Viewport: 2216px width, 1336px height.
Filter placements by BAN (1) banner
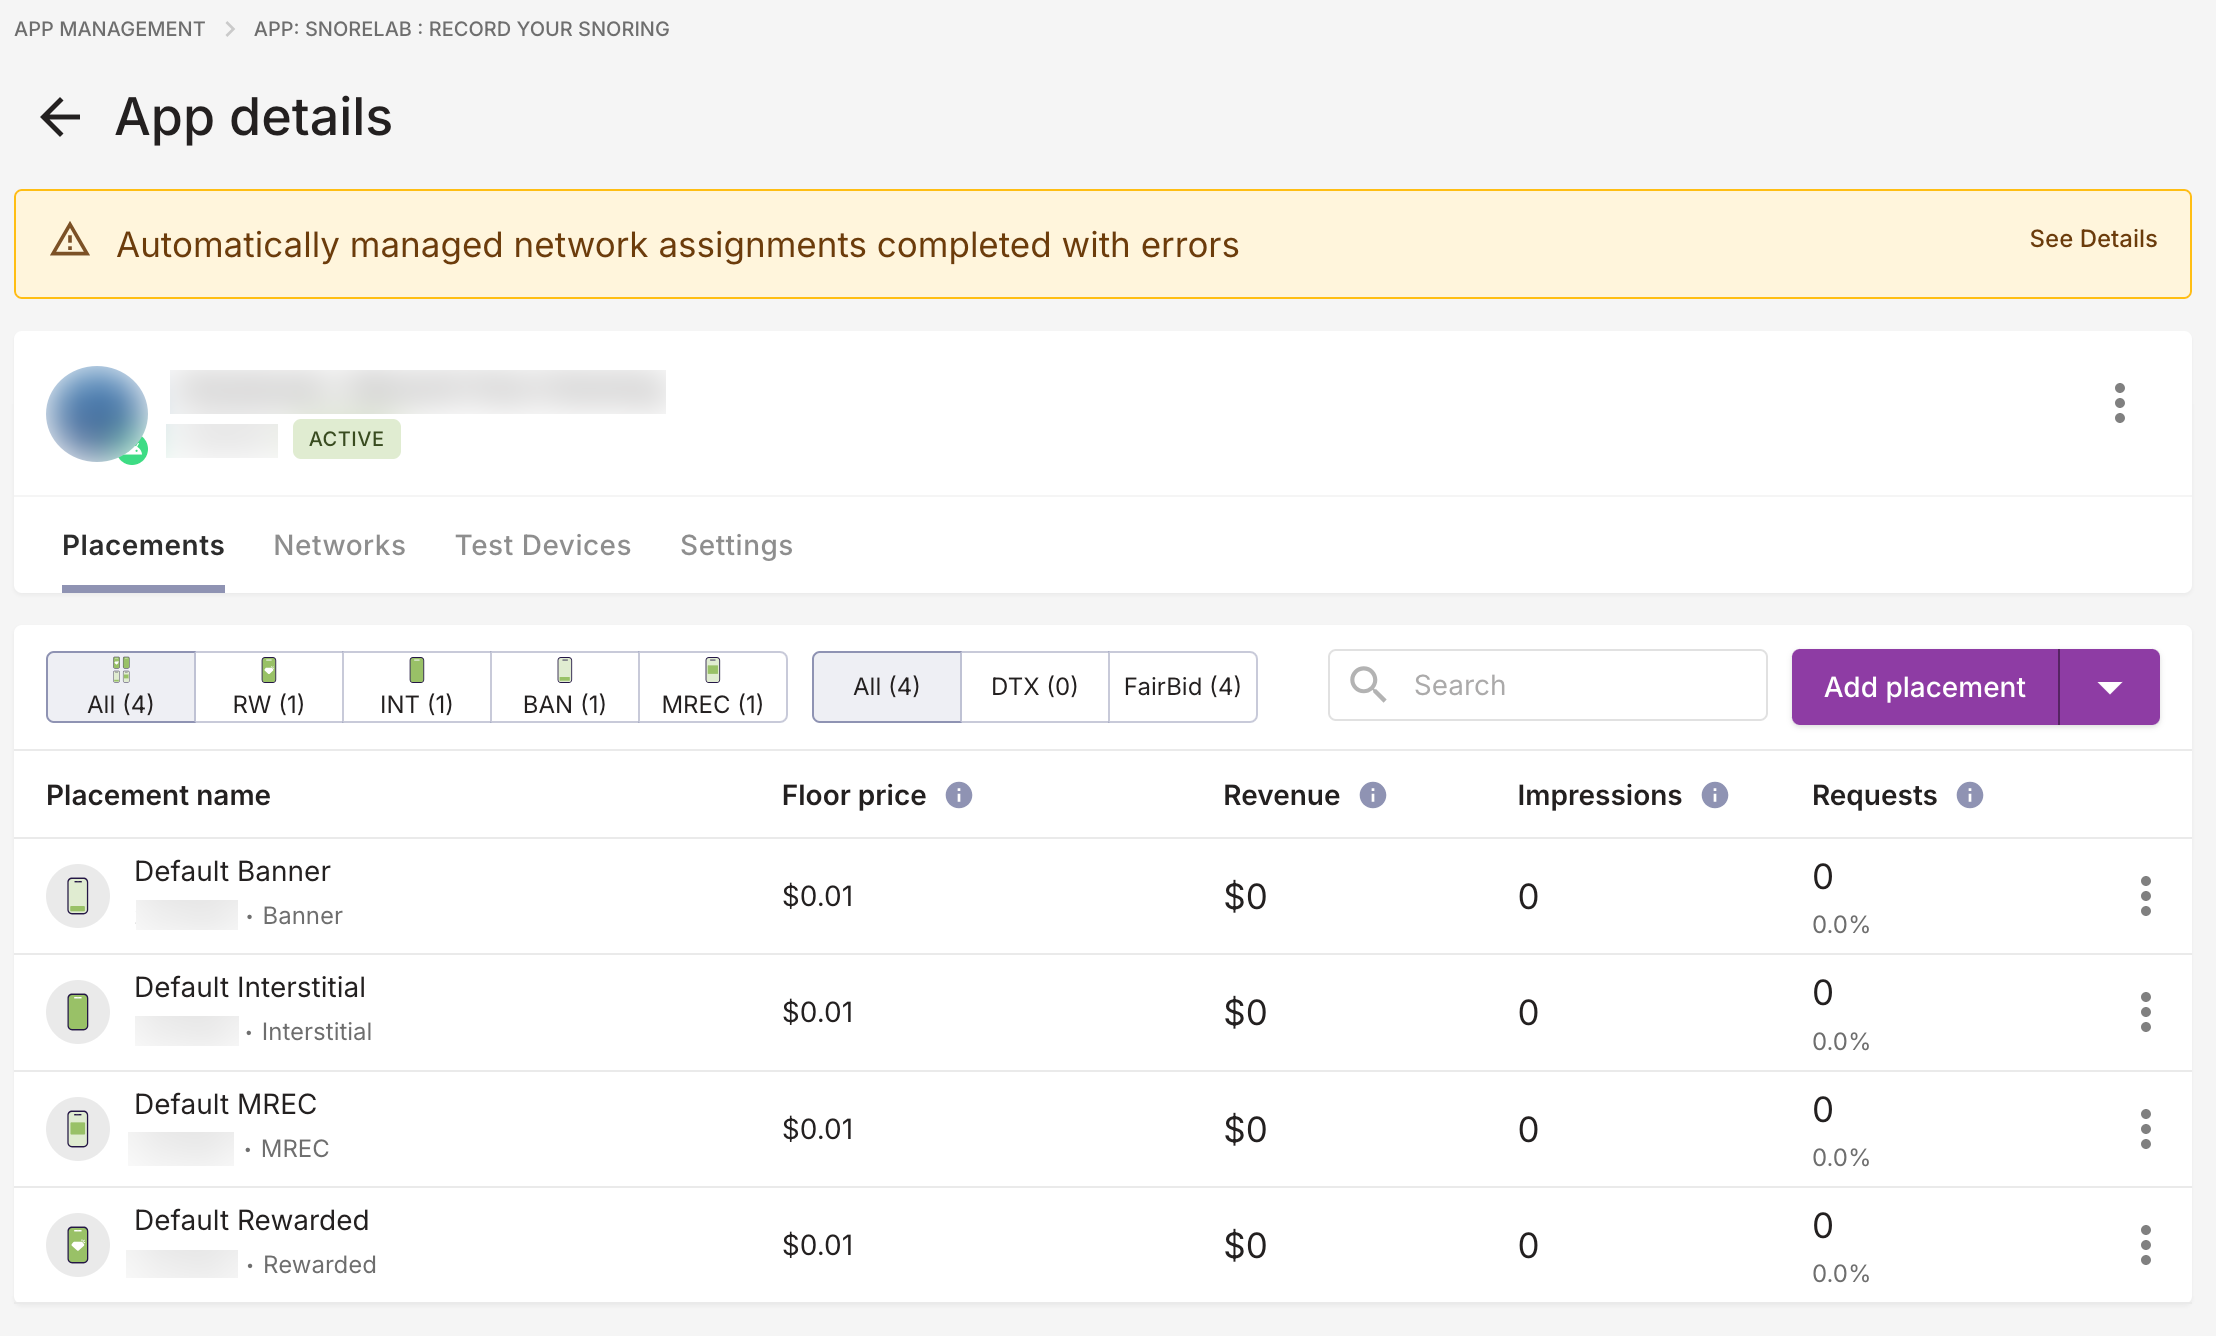click(565, 687)
